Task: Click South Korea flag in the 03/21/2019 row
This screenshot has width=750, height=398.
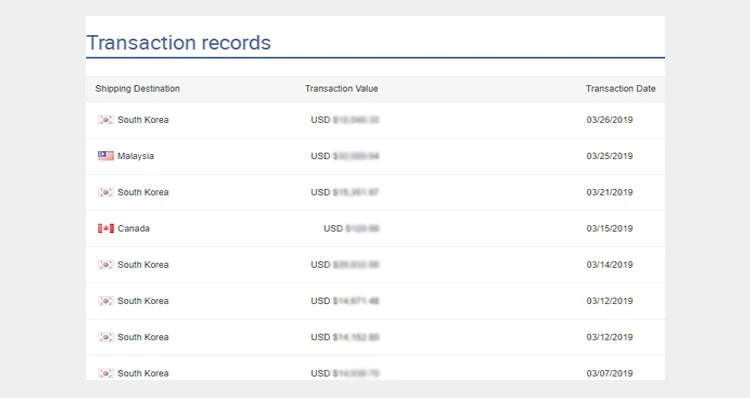Action: [106, 192]
